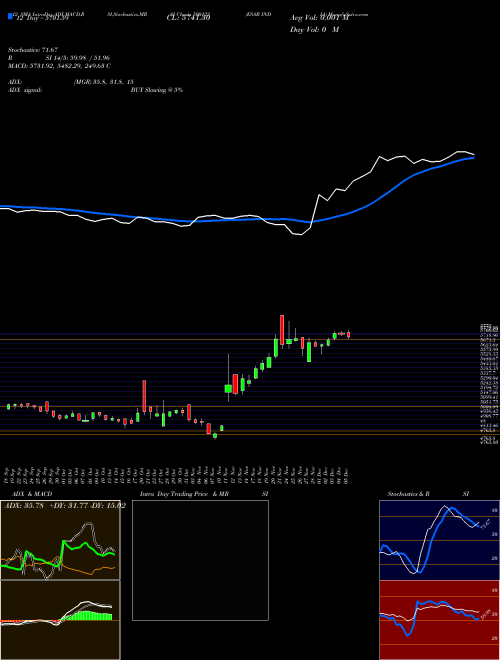The height and width of the screenshot is (660, 500).
Task: Click the ADX indicator chart panel
Action: pyautogui.click(x=60, y=540)
